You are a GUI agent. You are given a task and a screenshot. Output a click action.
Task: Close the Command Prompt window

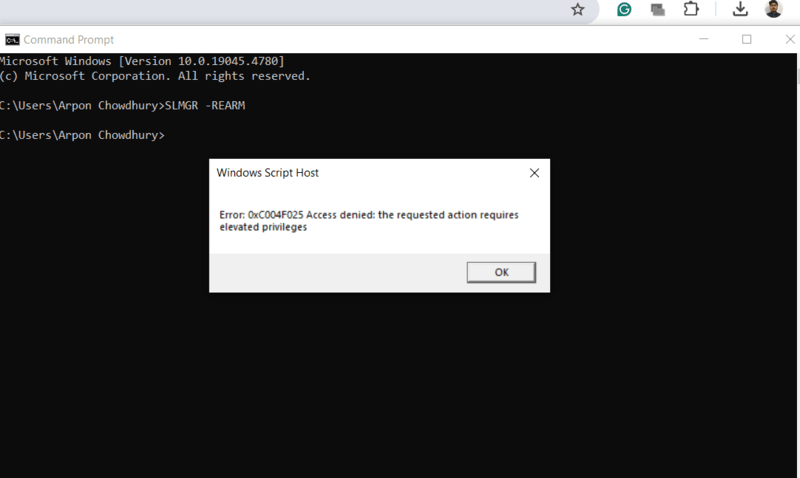pos(790,39)
